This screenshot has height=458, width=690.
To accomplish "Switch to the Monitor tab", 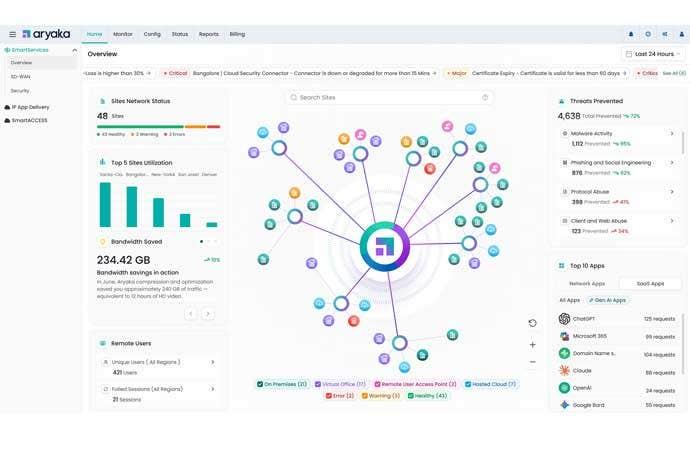I will pyautogui.click(x=122, y=34).
